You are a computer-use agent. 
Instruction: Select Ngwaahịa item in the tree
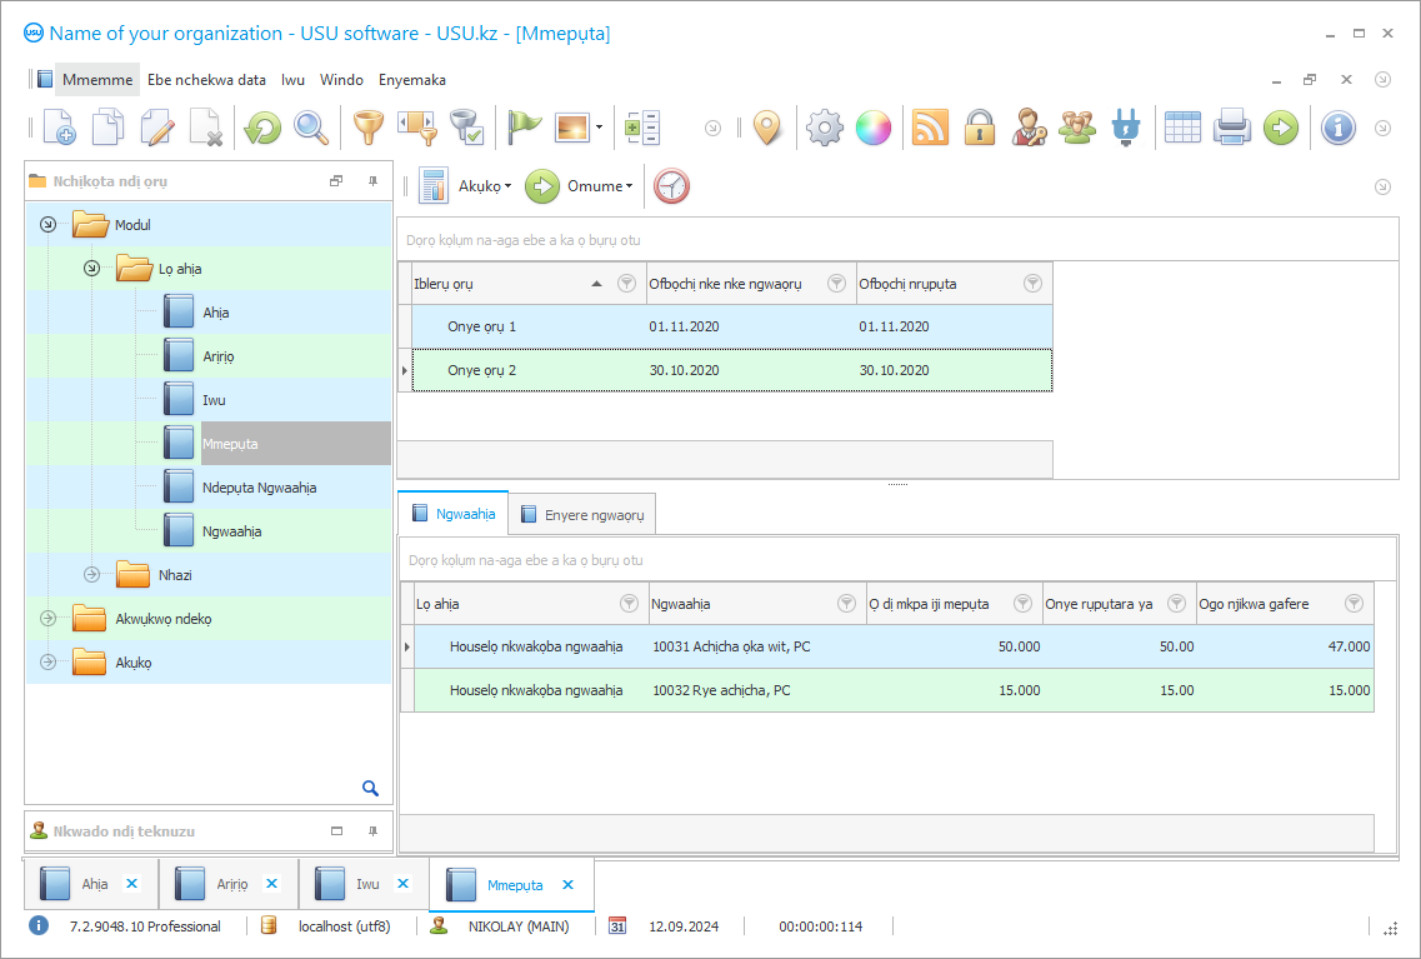[232, 531]
